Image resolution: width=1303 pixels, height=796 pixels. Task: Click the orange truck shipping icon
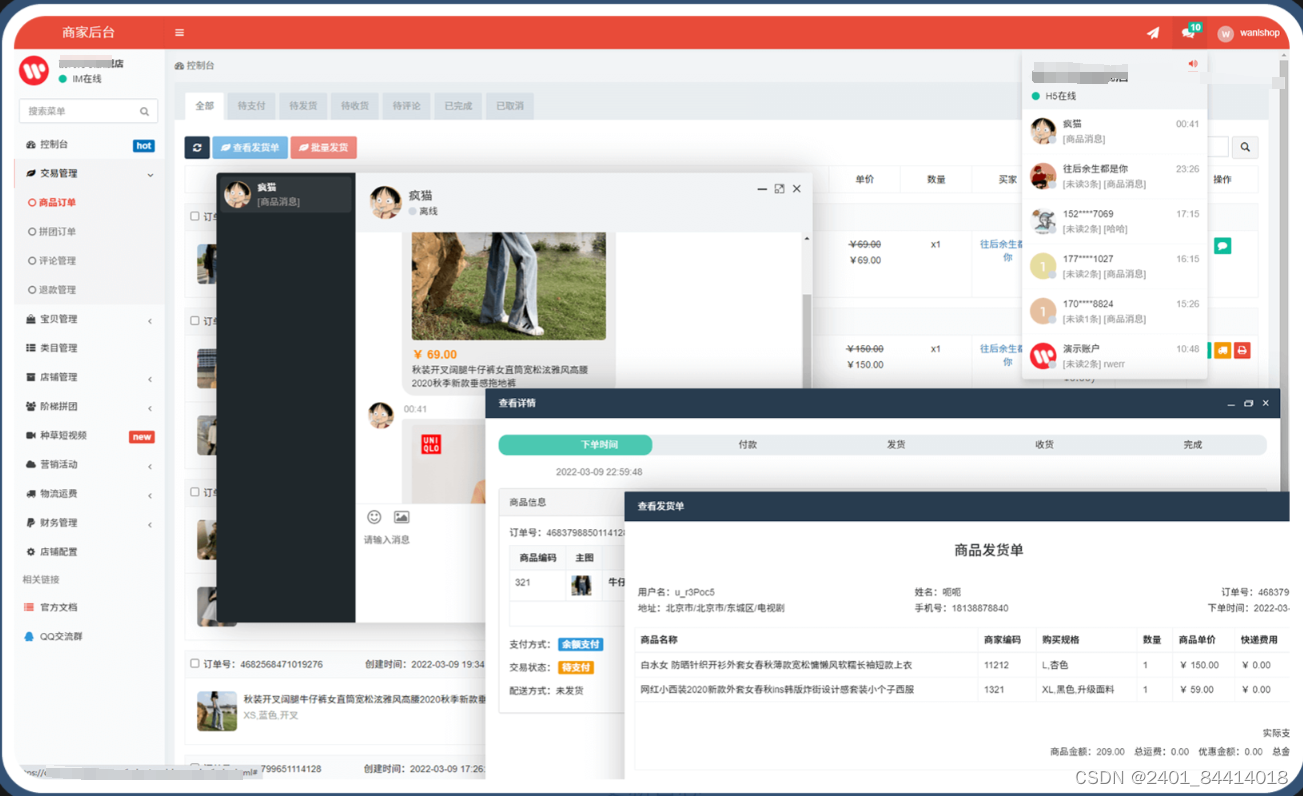(1223, 350)
